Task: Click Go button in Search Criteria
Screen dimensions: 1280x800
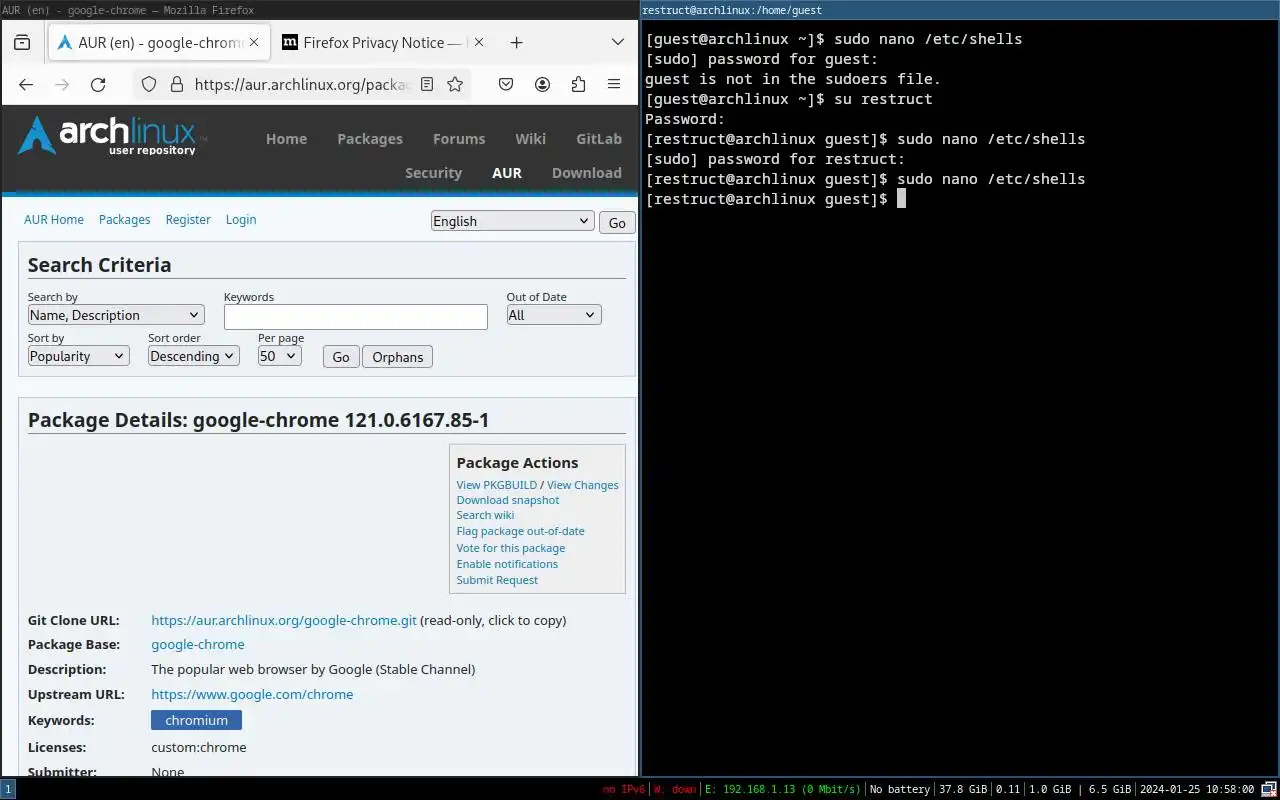Action: click(341, 357)
